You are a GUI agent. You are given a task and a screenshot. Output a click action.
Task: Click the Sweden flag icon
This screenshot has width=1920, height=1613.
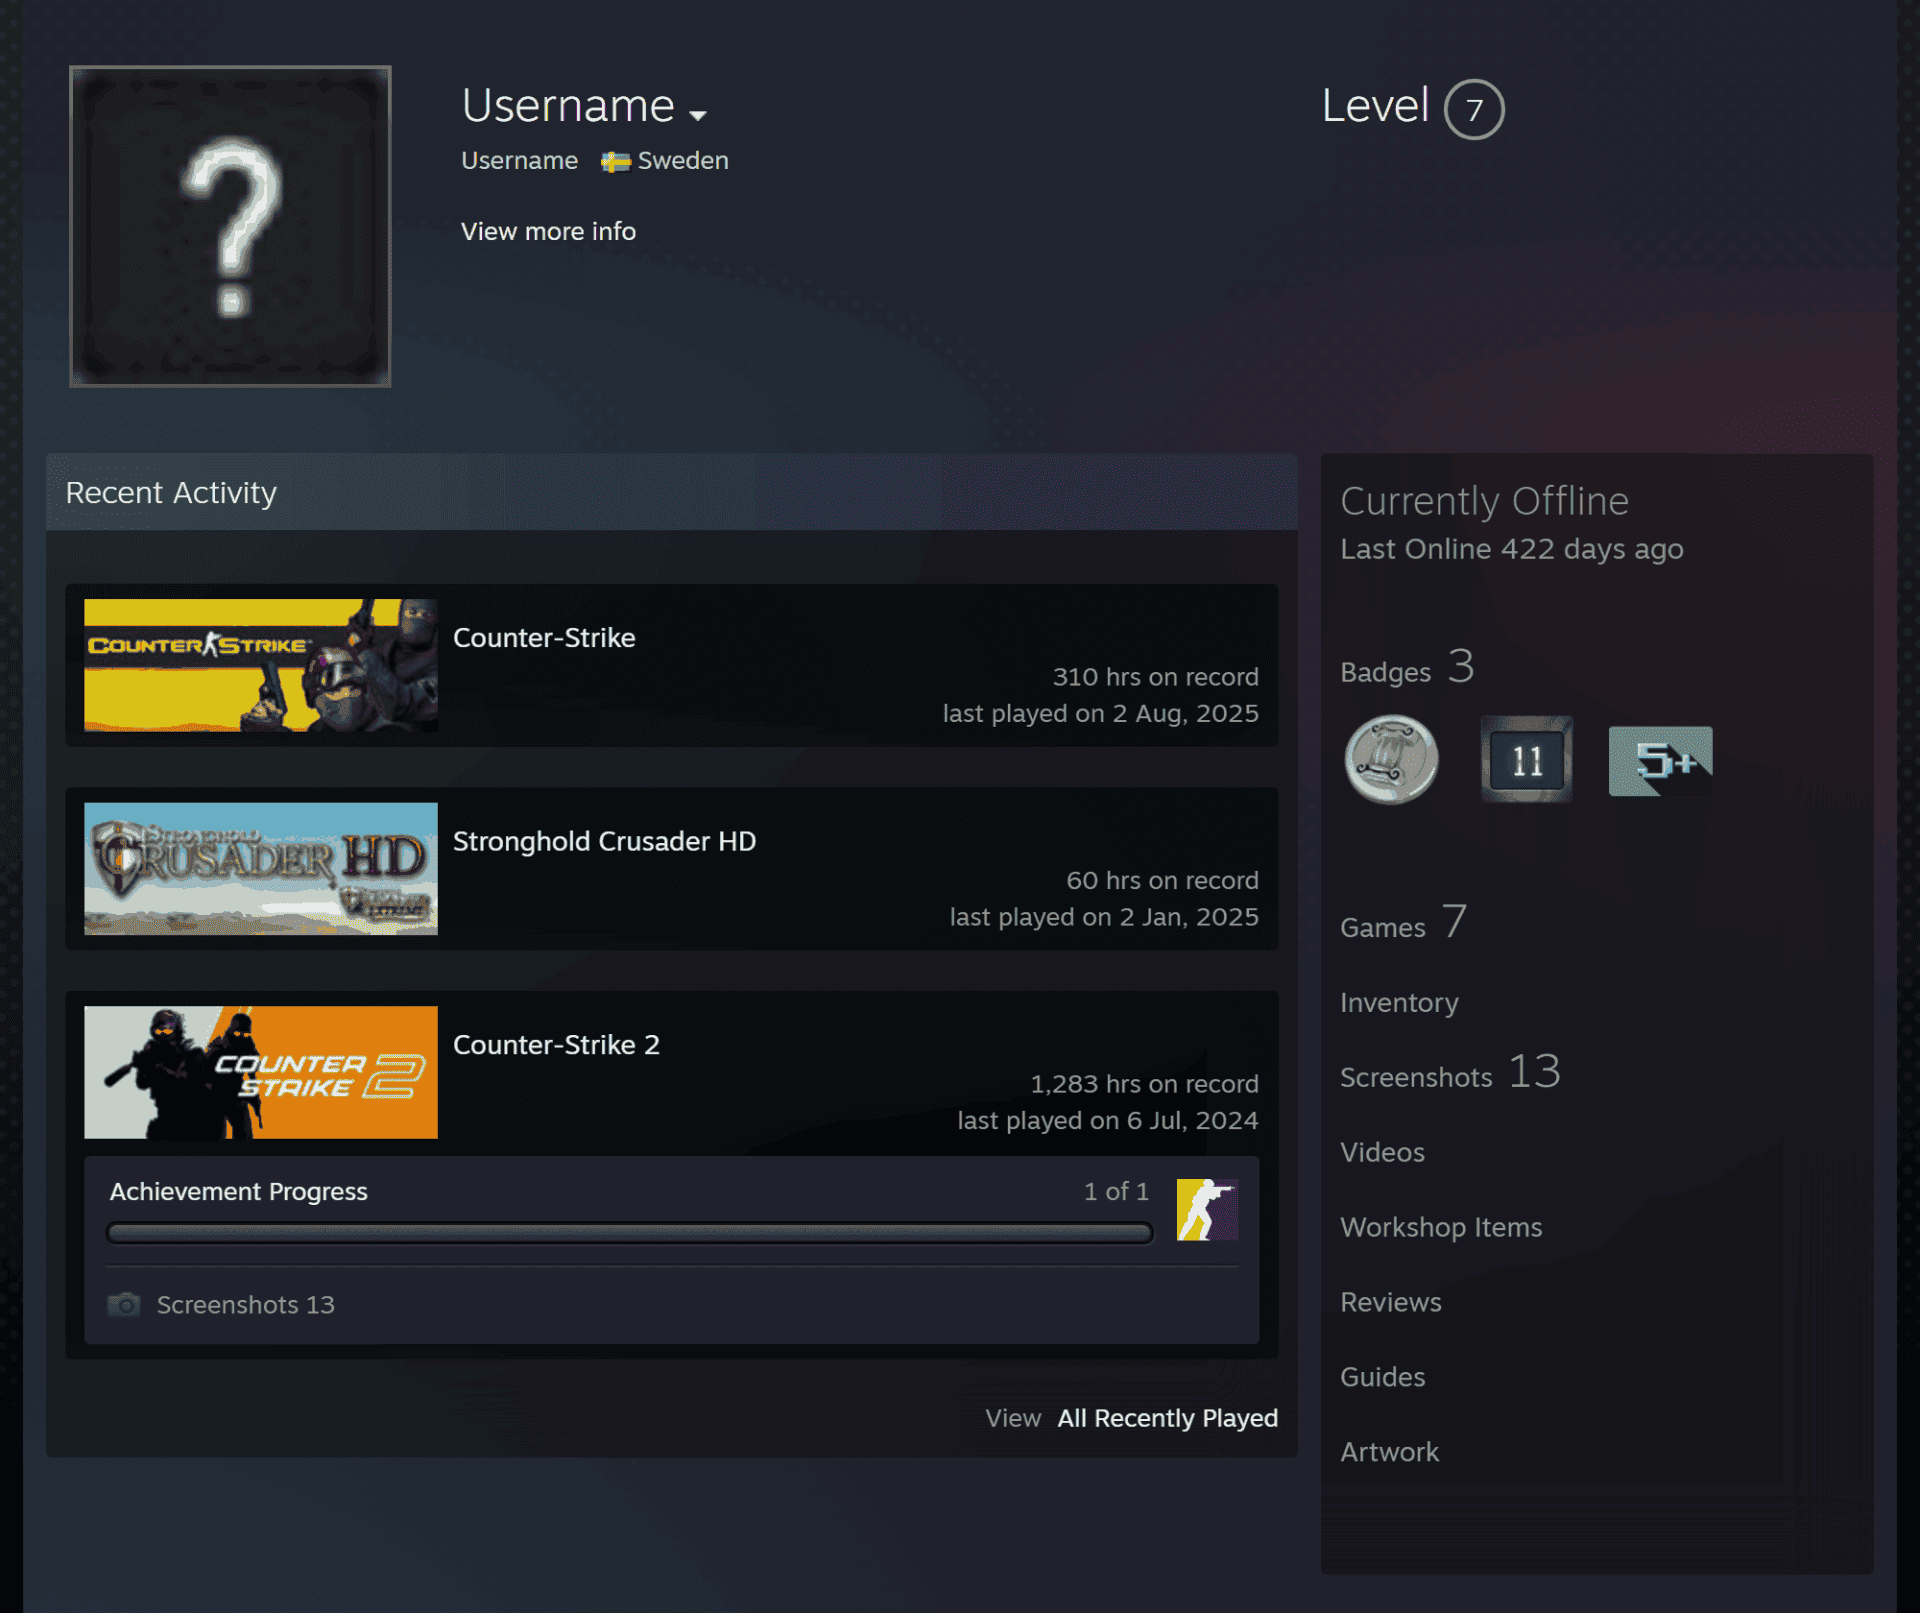click(x=615, y=162)
